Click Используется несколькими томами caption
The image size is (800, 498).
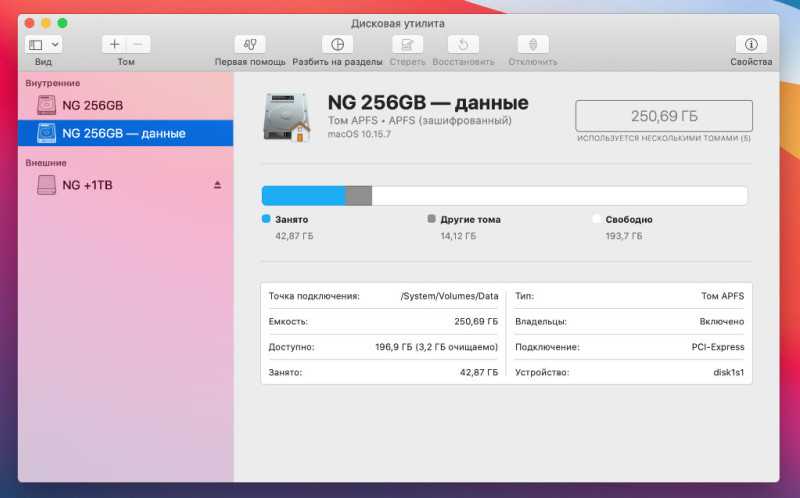pos(664,138)
